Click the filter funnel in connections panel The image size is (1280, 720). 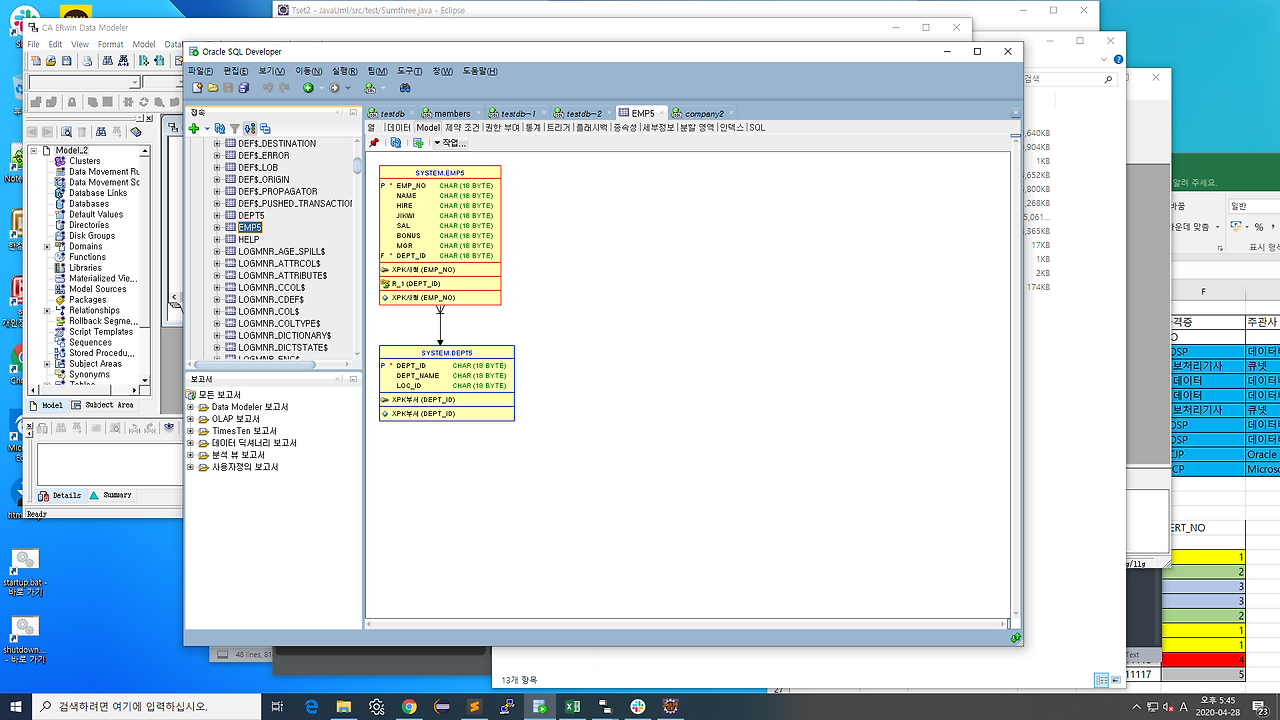pos(235,129)
